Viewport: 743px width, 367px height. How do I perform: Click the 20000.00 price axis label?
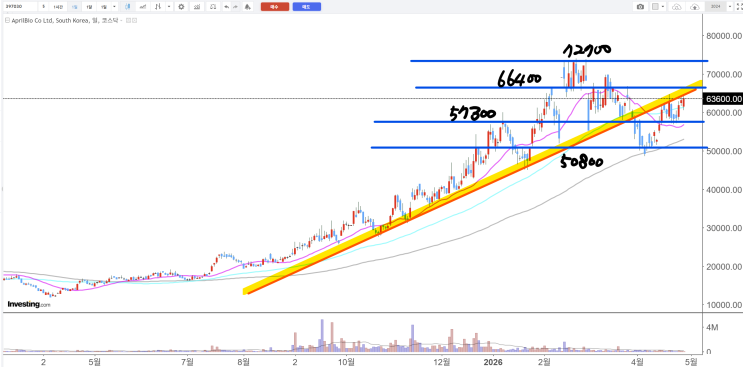pos(724,267)
